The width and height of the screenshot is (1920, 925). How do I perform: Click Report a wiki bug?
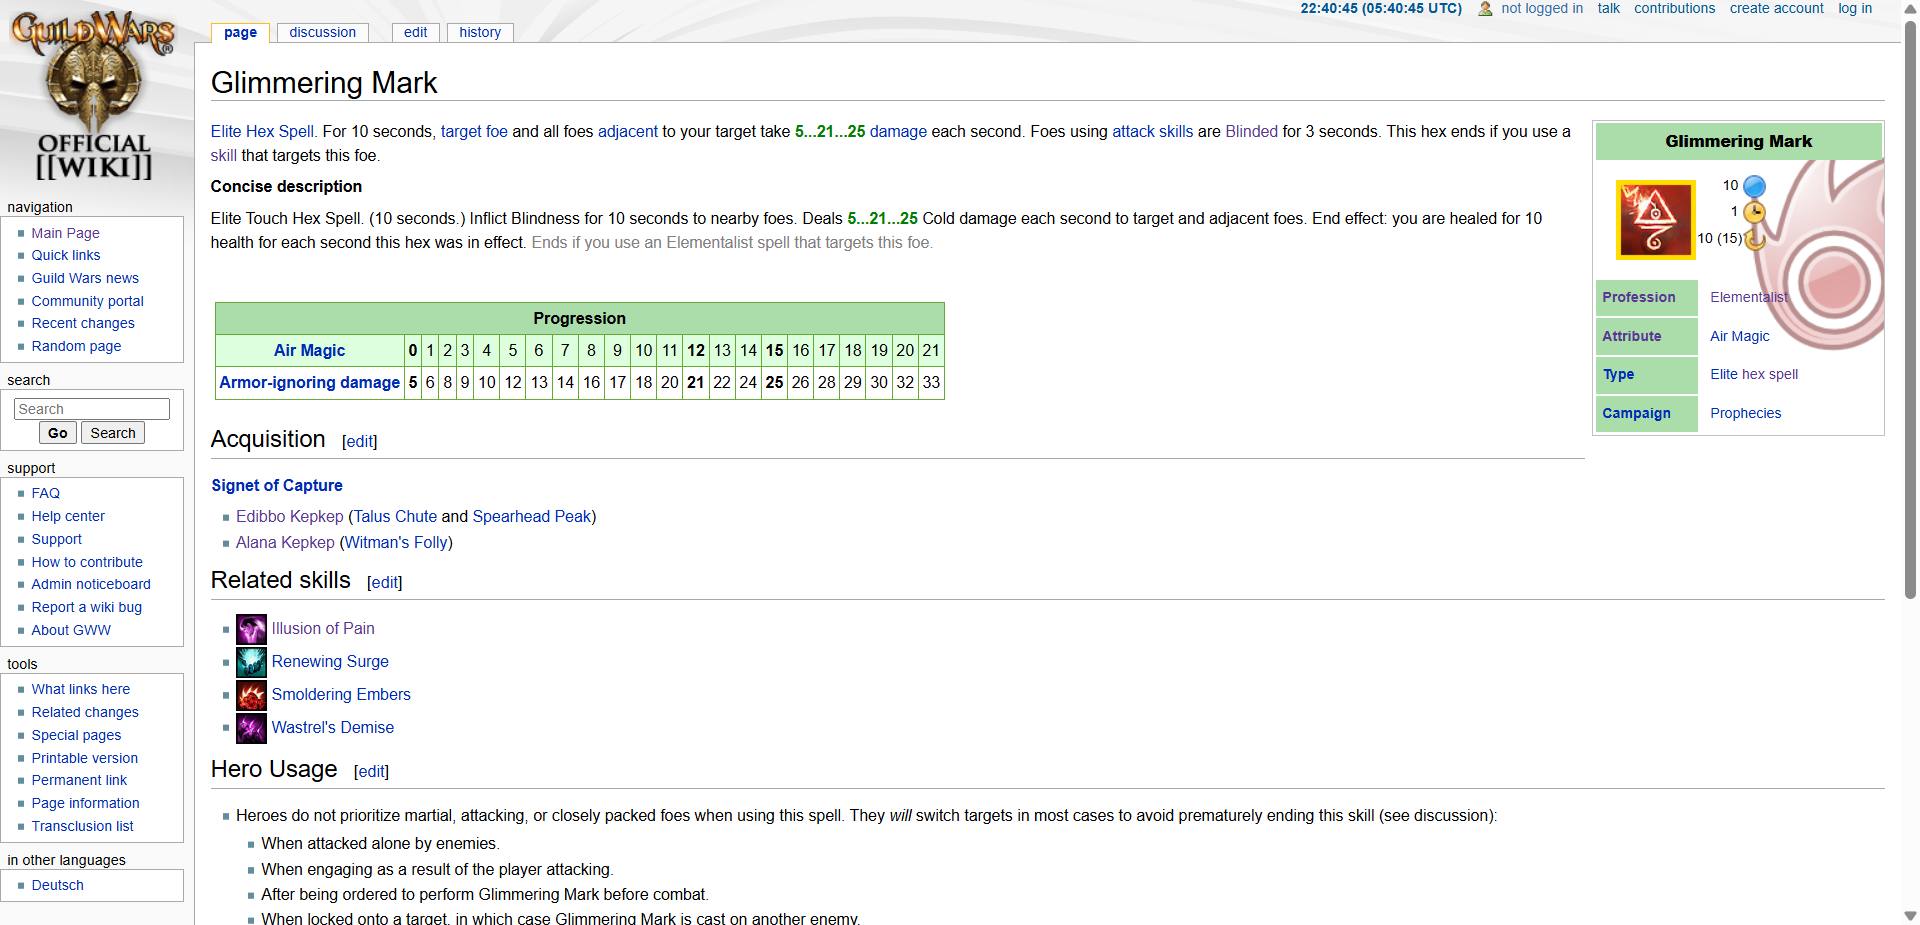(86, 607)
